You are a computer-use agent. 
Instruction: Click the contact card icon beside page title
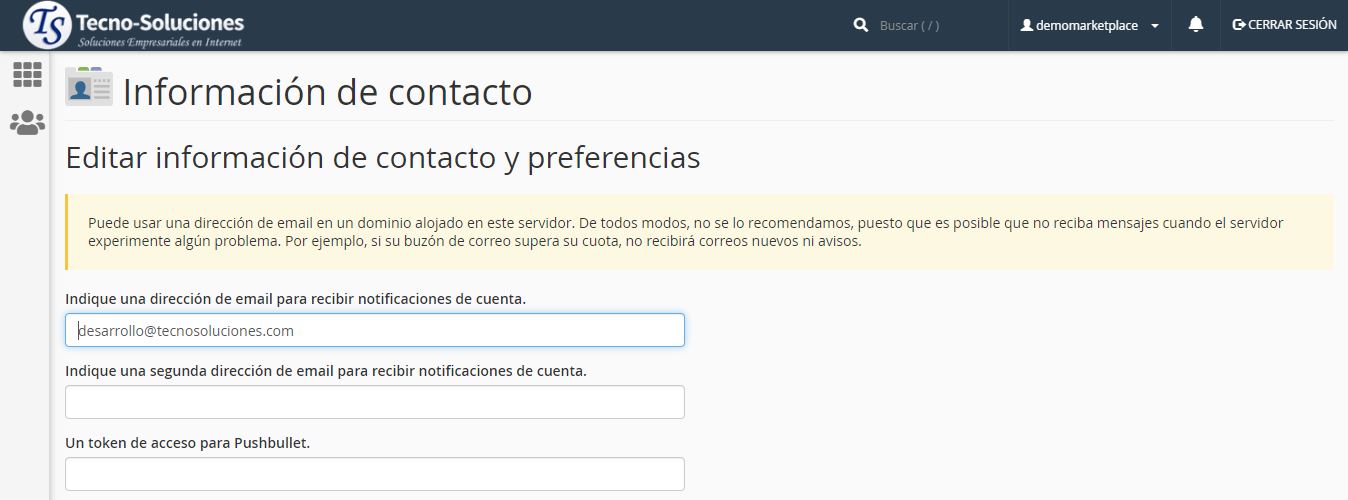(89, 87)
